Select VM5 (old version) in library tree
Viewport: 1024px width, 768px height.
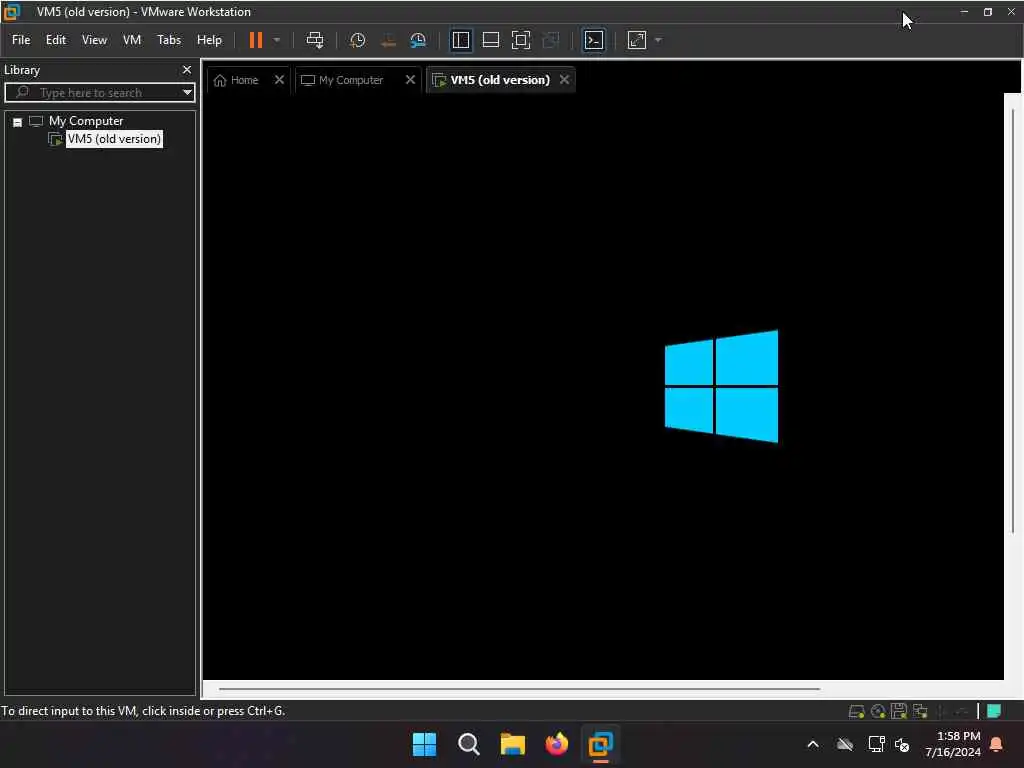coord(114,138)
